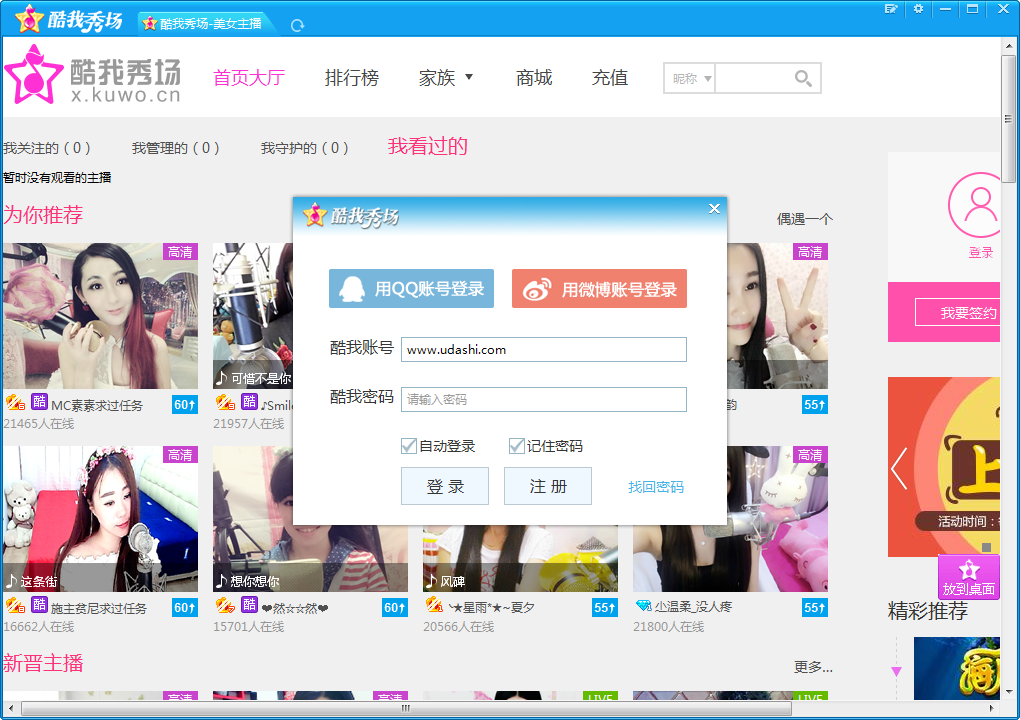Screen dimensions: 1020x720
Task: Click the vertical page scrollbar thumb
Action: point(1008,118)
